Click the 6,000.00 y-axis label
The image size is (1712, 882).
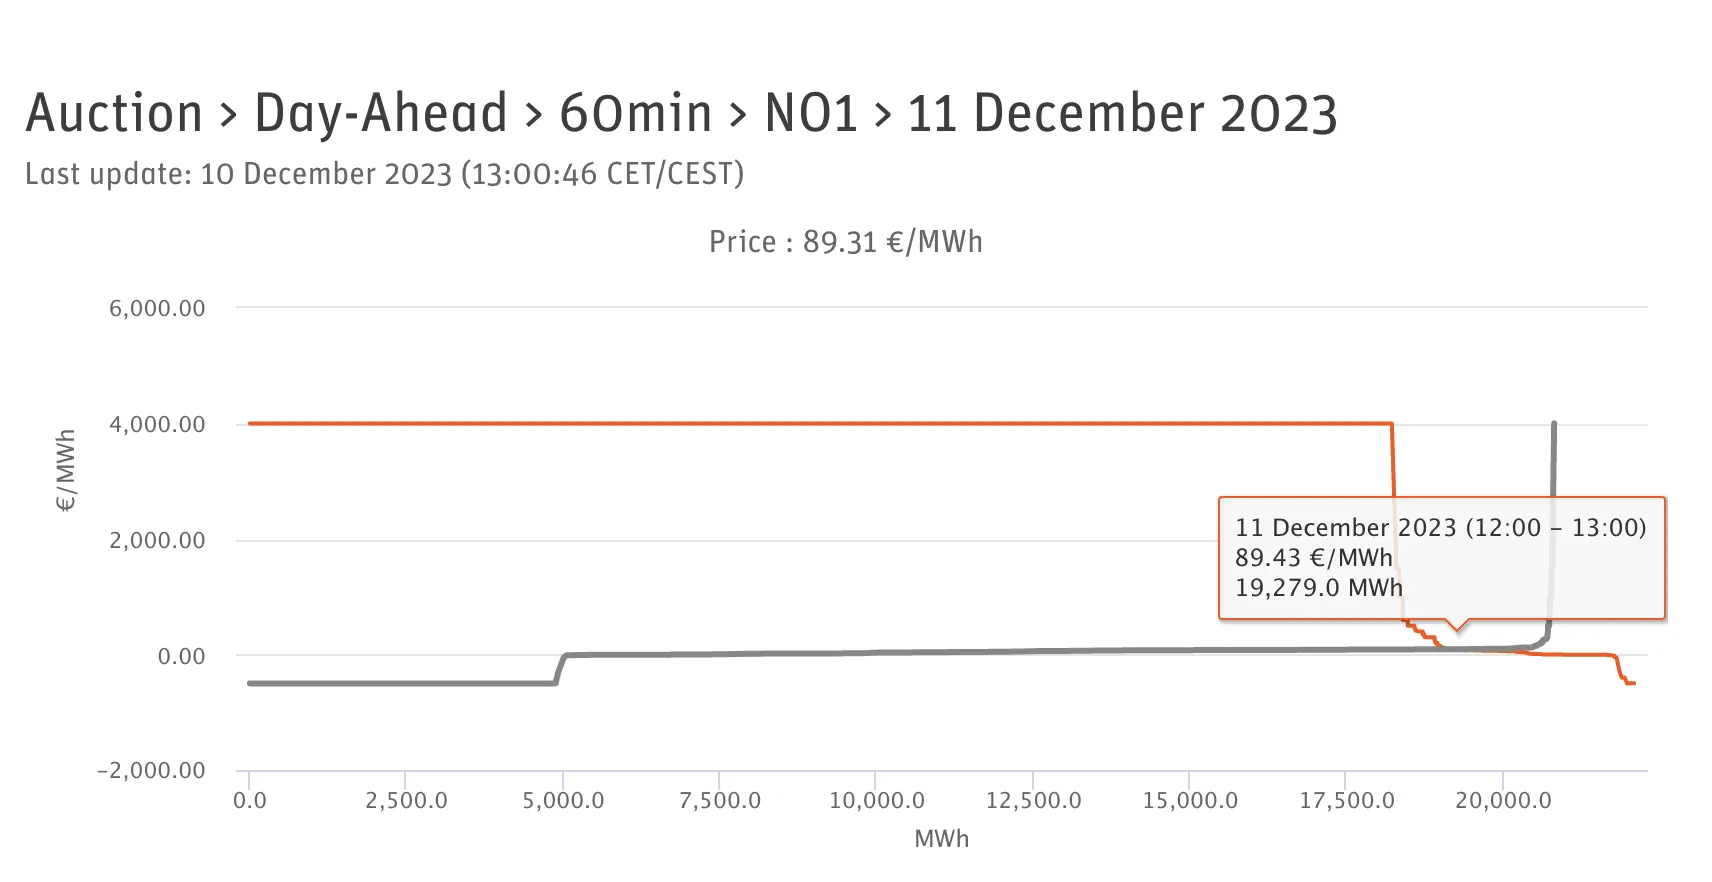(157, 308)
